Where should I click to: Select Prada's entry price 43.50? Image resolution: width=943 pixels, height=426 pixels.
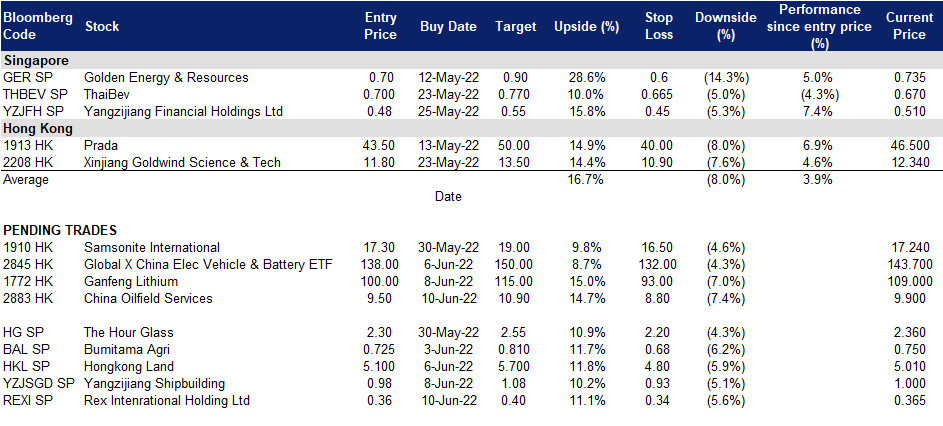[x=380, y=146]
